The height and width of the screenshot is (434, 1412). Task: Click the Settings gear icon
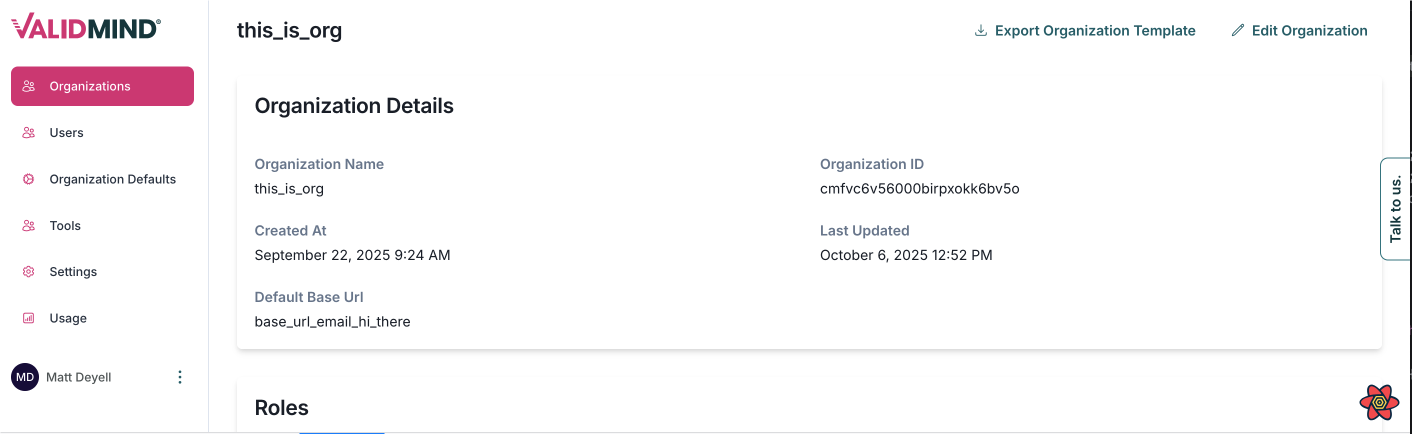29,272
